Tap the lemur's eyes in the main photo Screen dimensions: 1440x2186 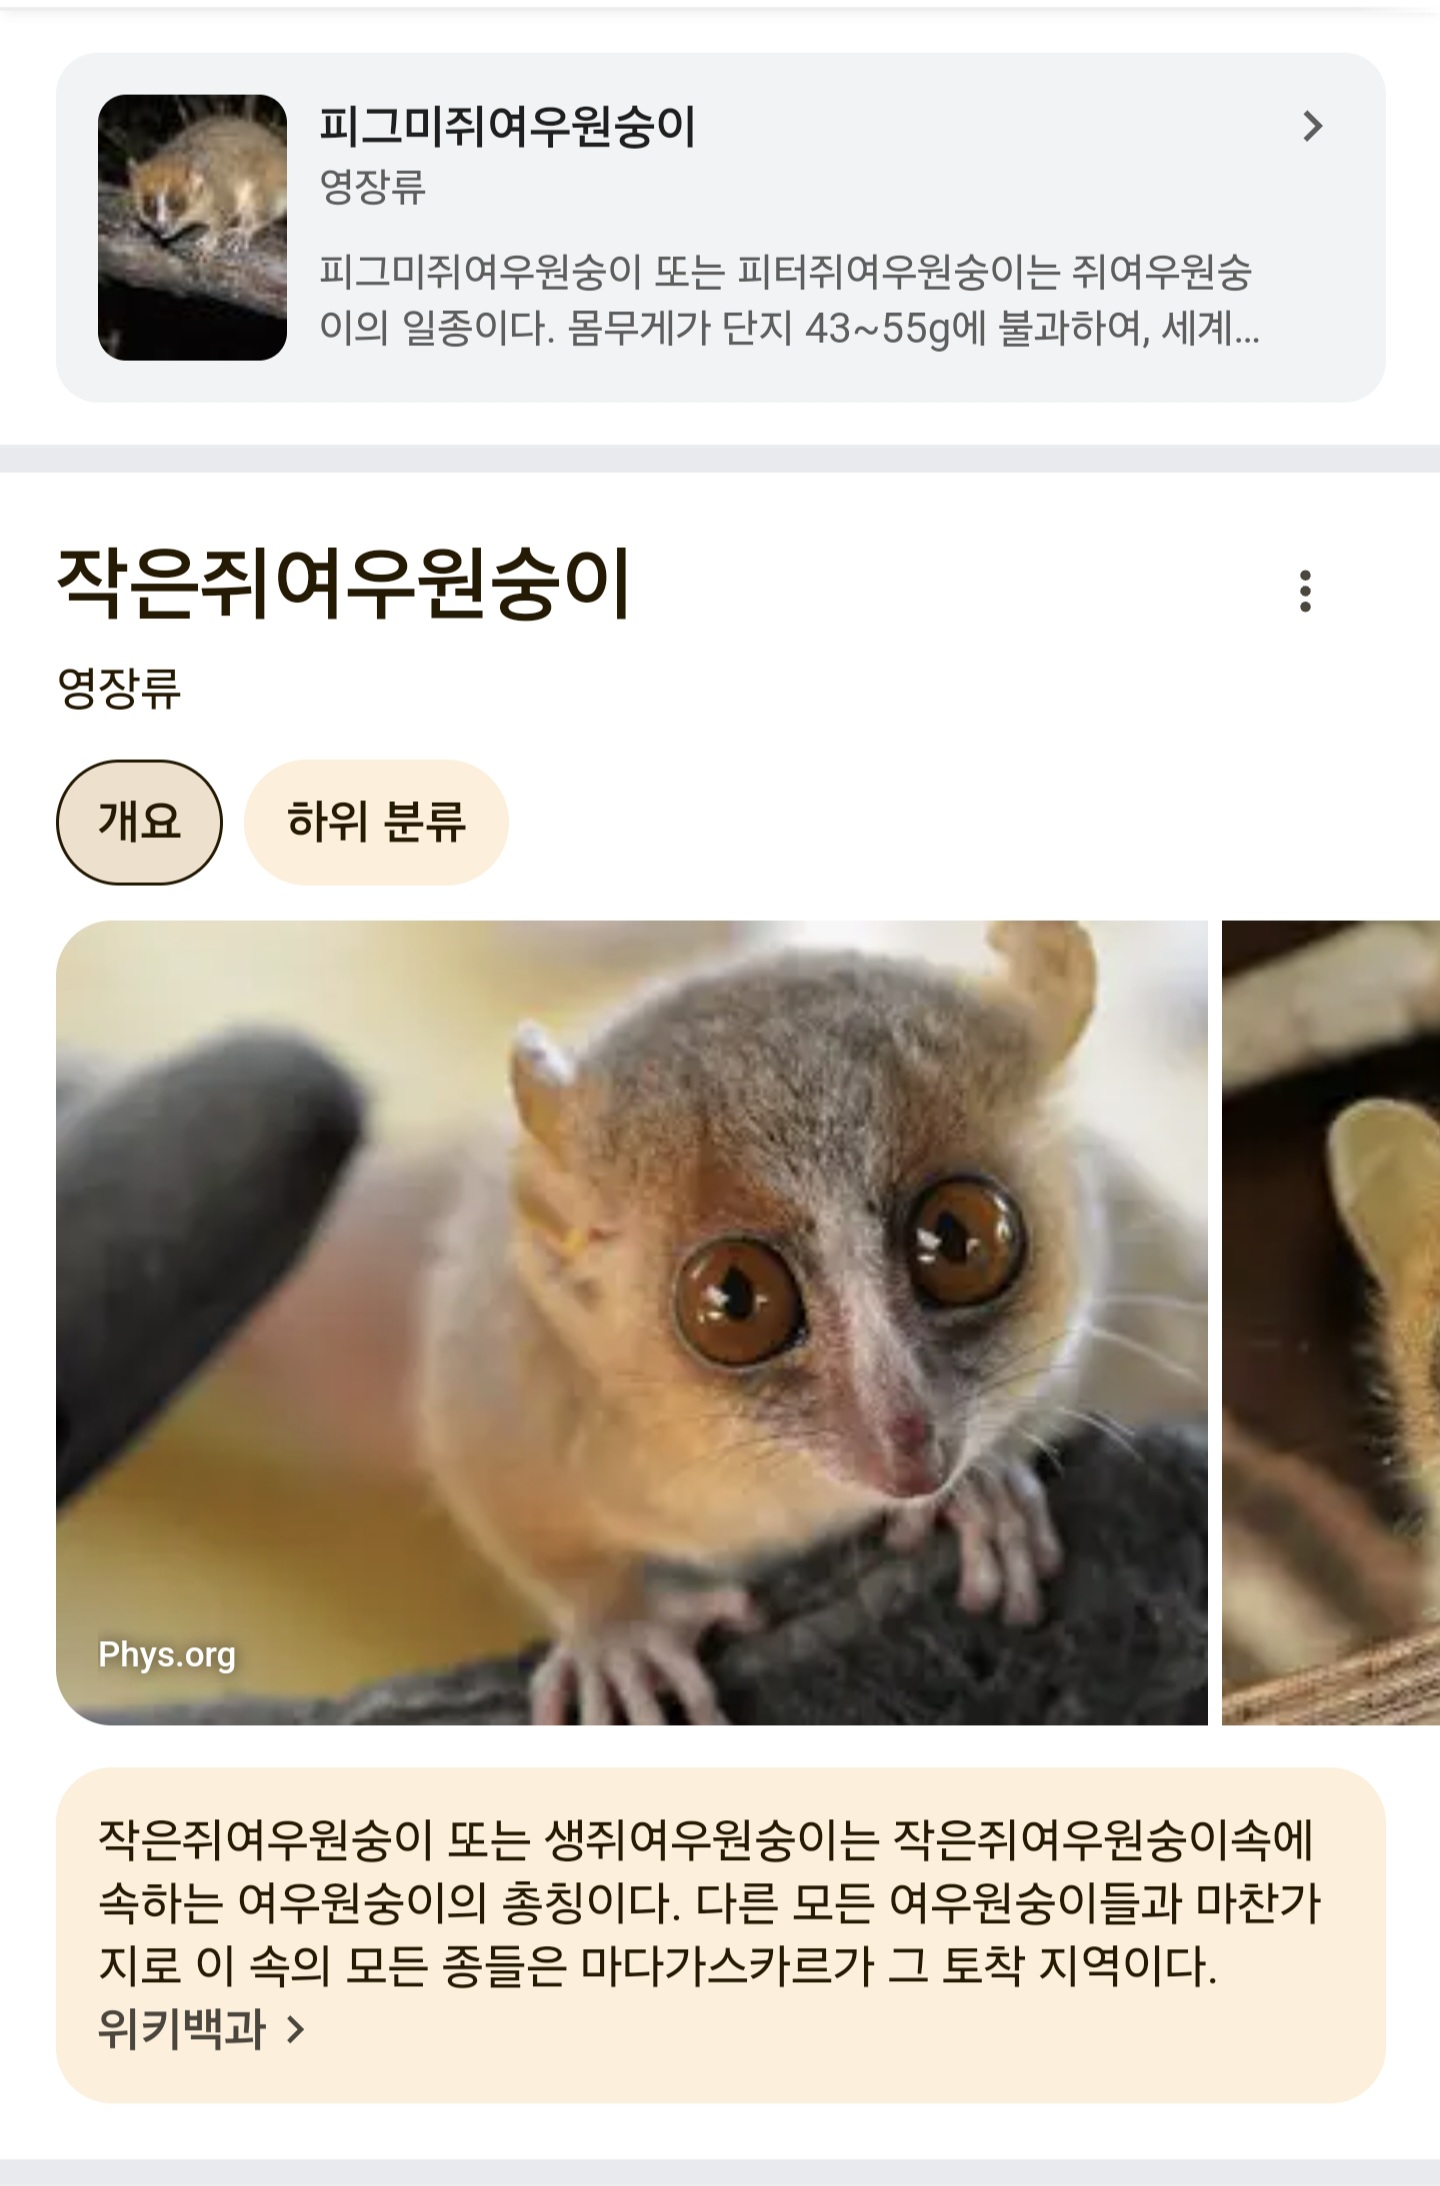pyautogui.click(x=850, y=1270)
